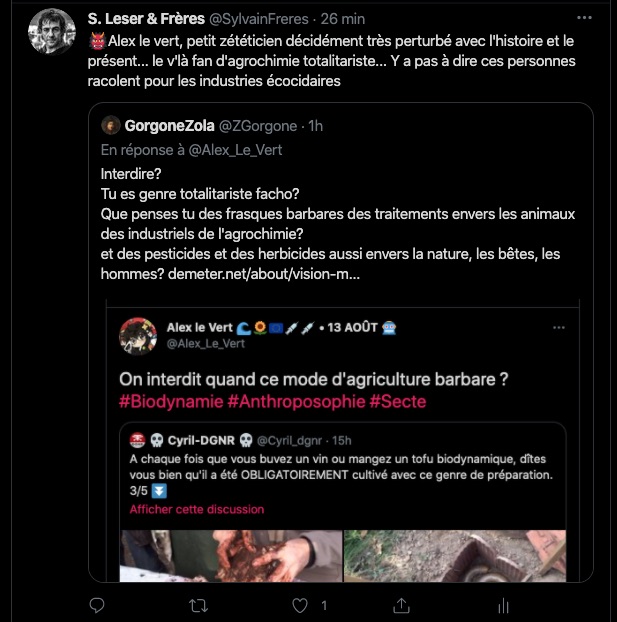The image size is (617, 622).
Task: Open the 26 min timestamp link
Action: pyautogui.click(x=346, y=19)
